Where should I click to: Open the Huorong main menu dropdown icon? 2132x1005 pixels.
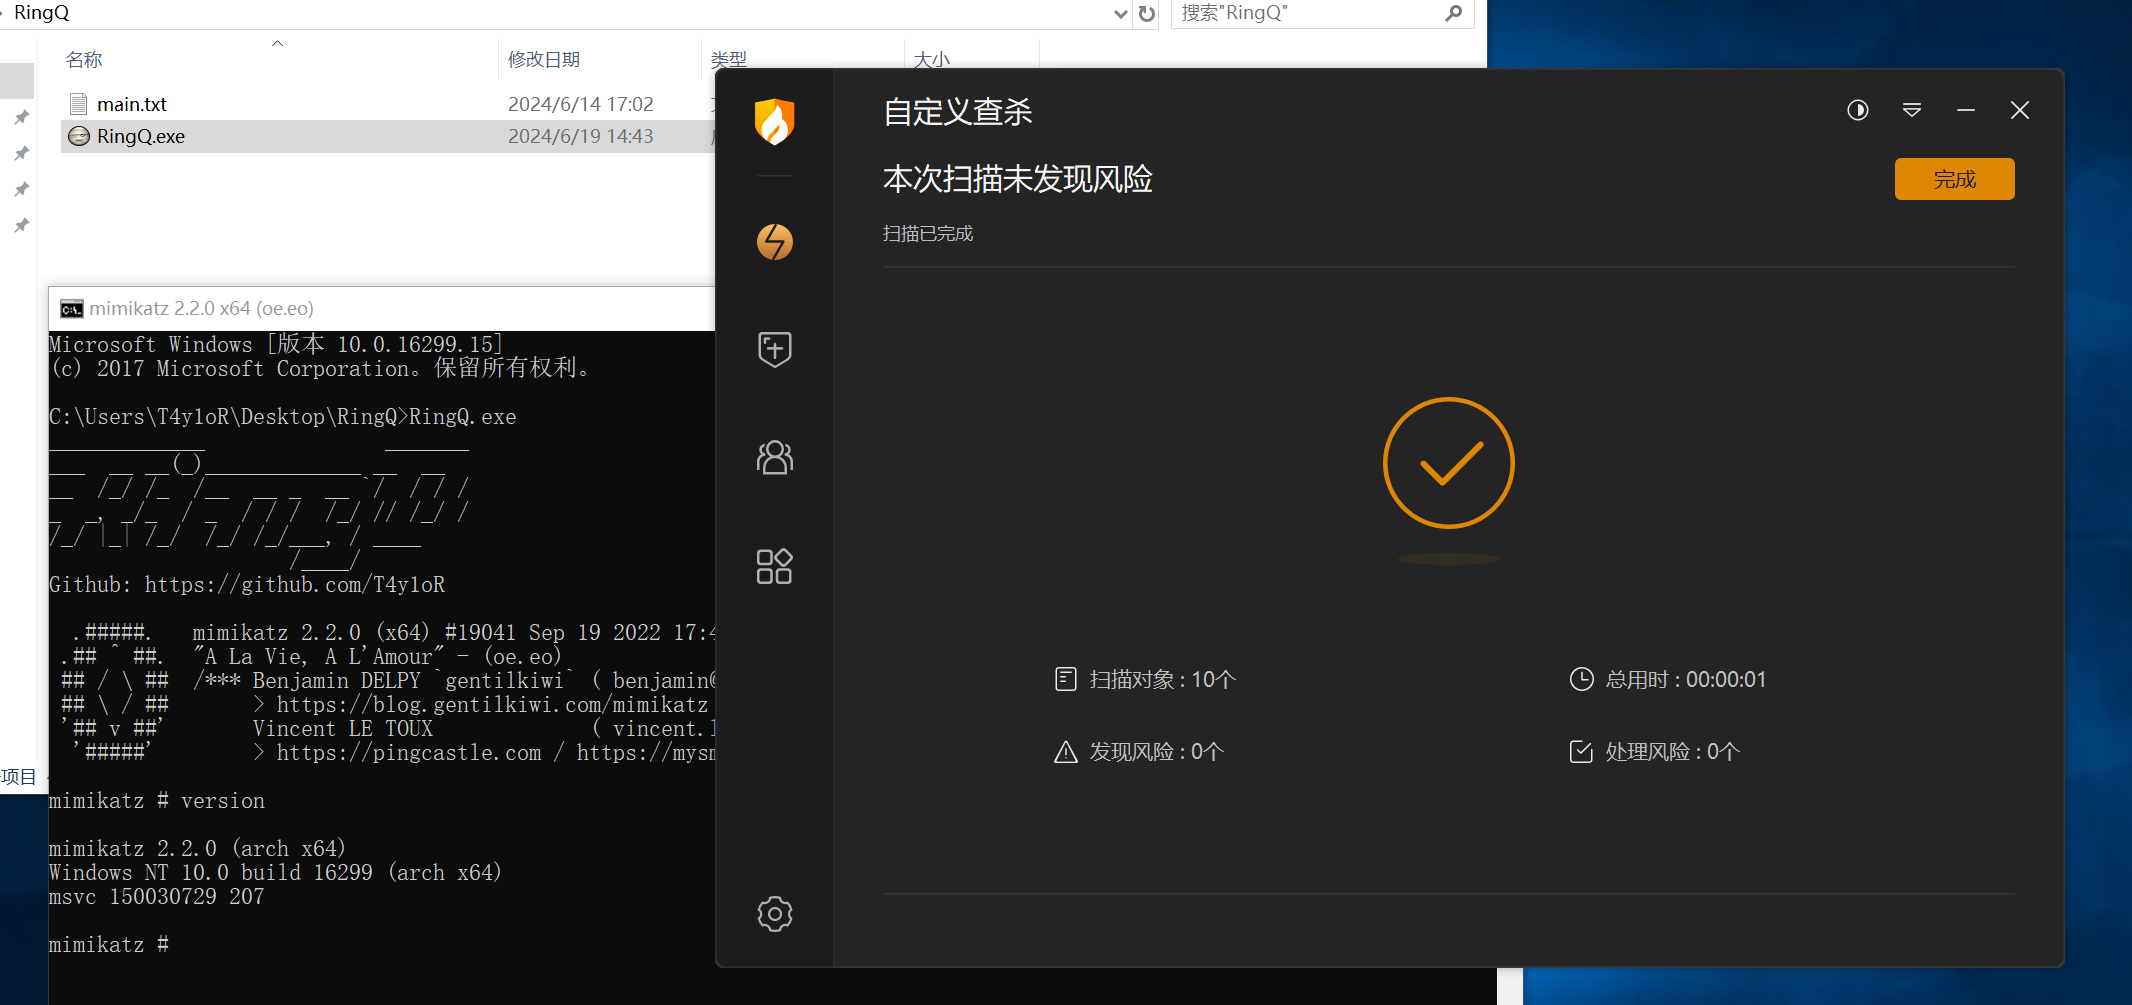1912,110
